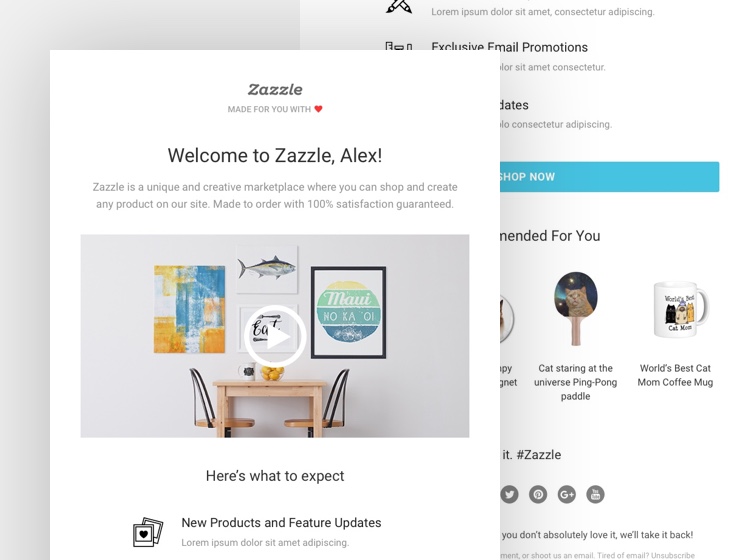Open the Pinterest social icon
Screen dimensions: 750x560
point(538,494)
